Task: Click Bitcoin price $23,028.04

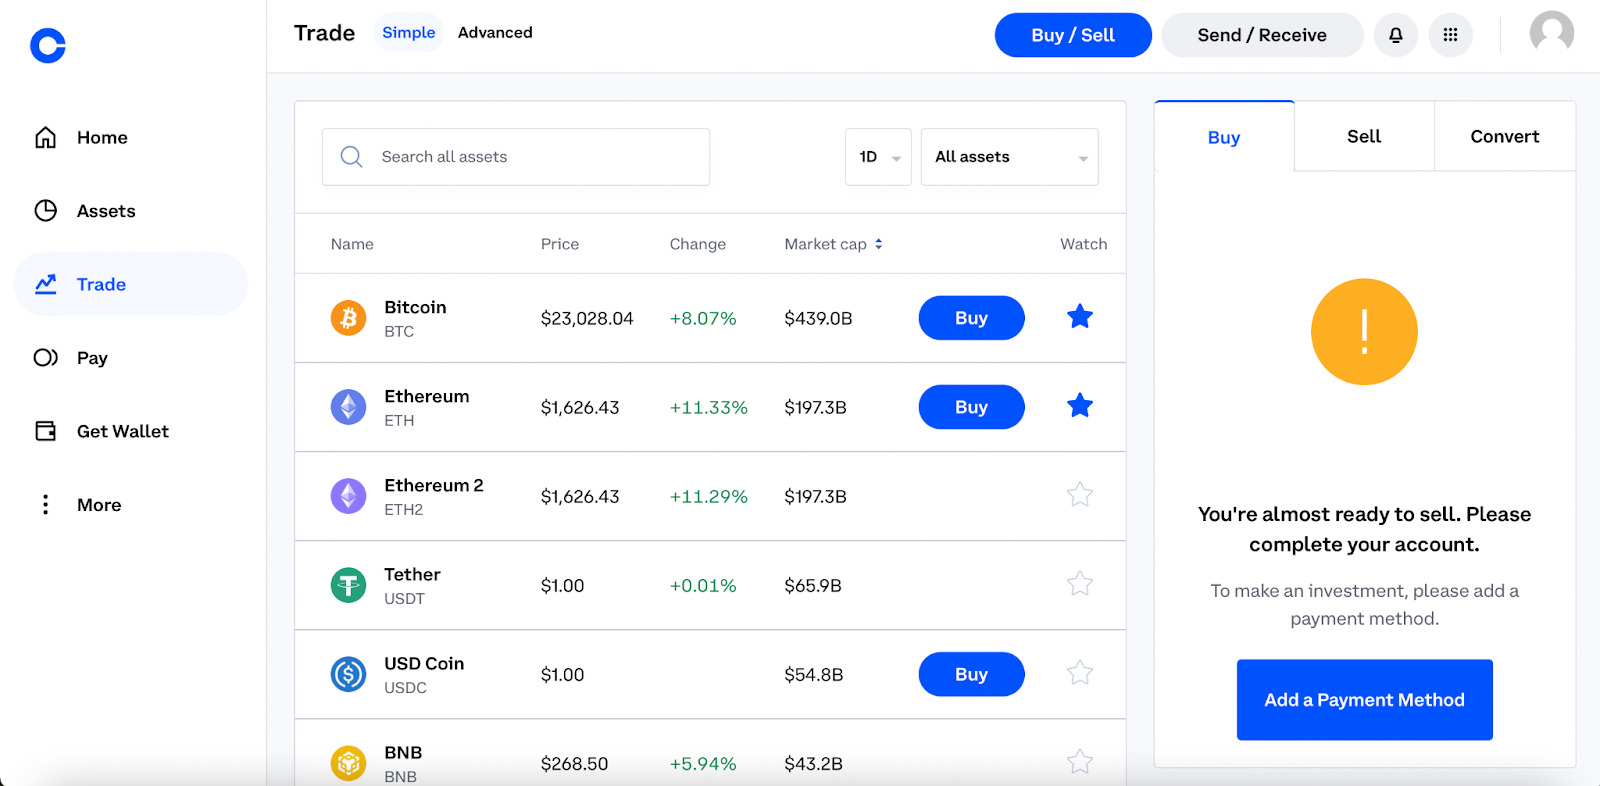Action: 587,319
